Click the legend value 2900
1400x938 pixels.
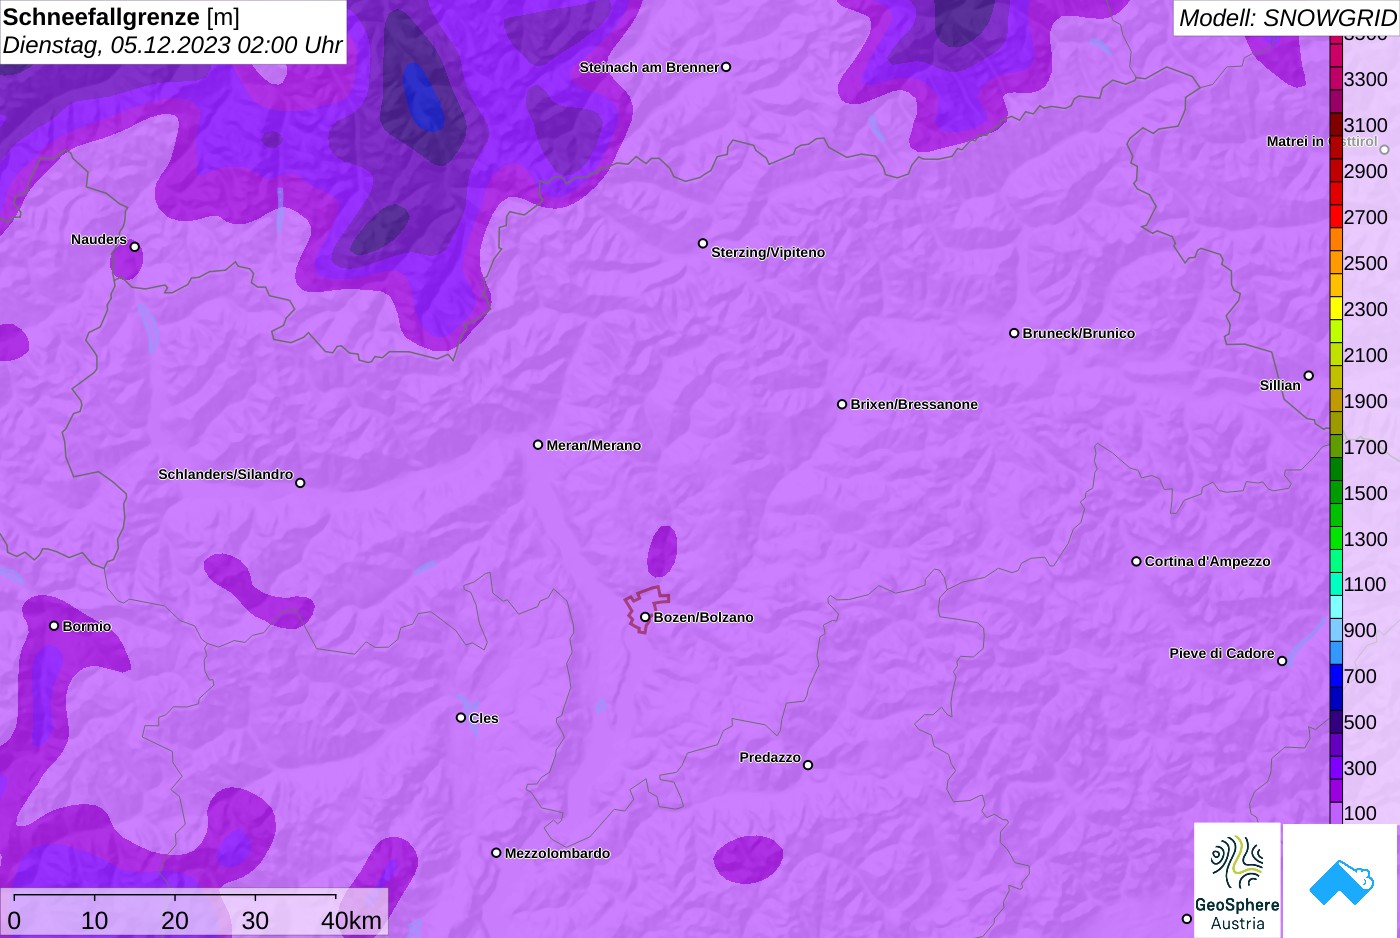[x=1365, y=171]
